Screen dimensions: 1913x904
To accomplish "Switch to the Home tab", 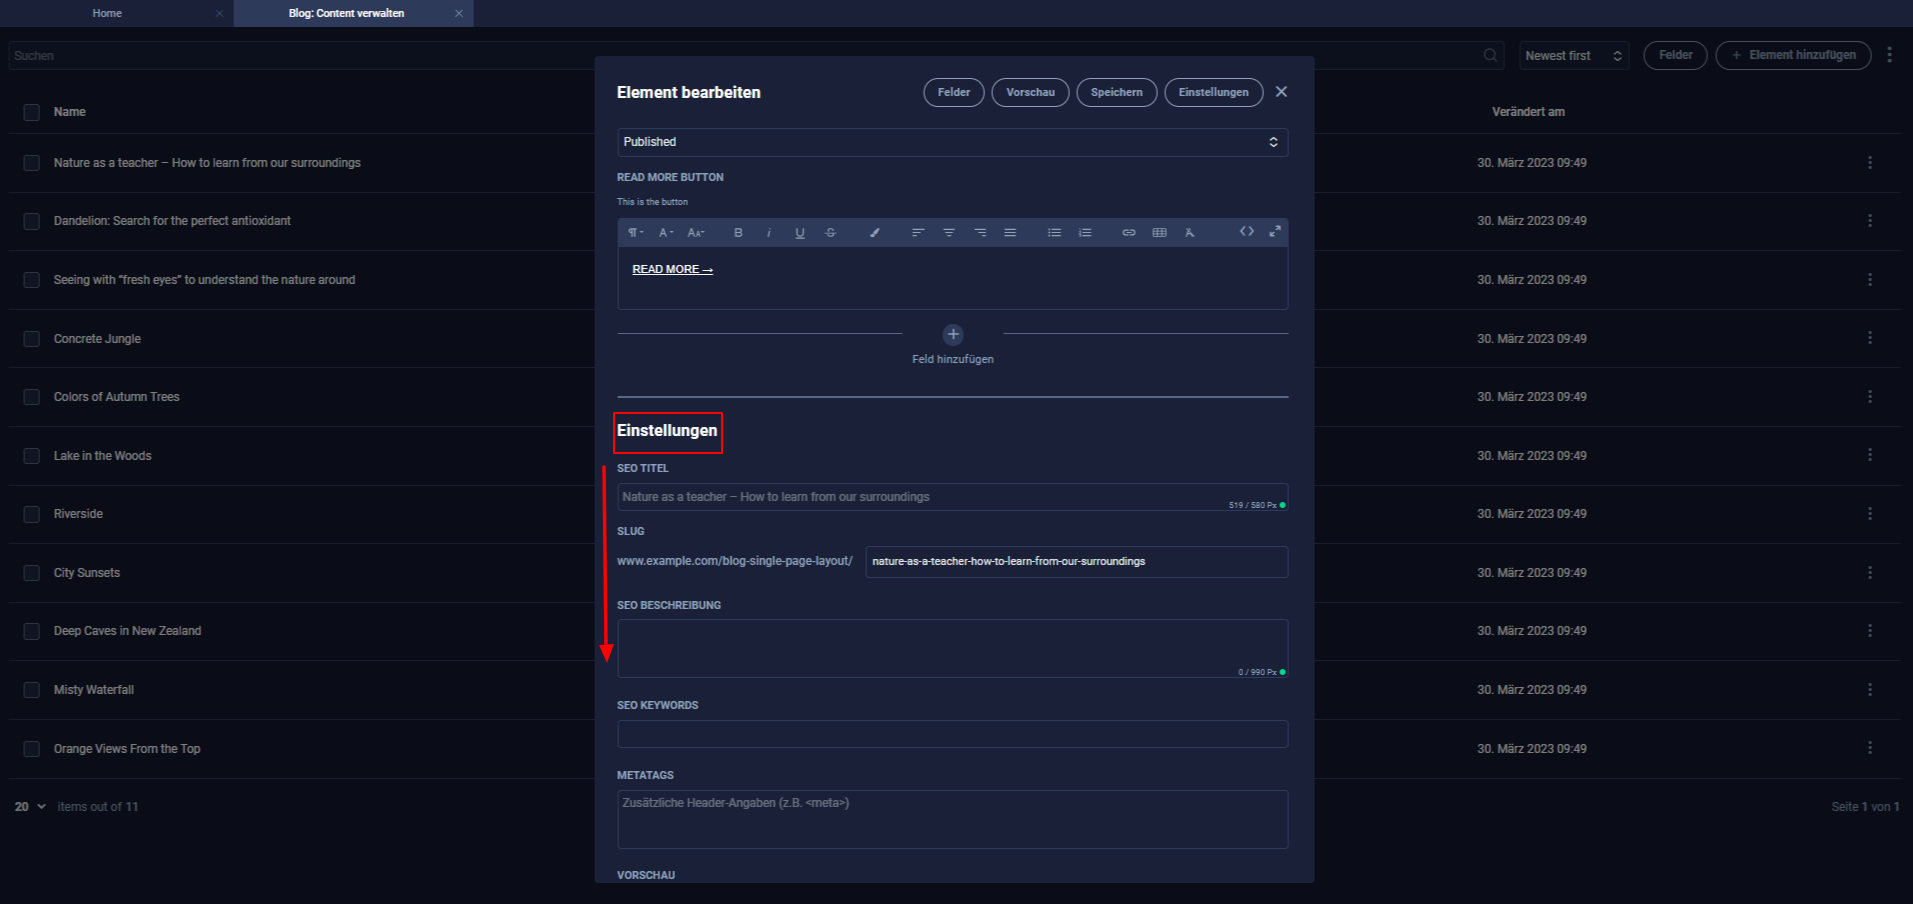I will click(107, 13).
